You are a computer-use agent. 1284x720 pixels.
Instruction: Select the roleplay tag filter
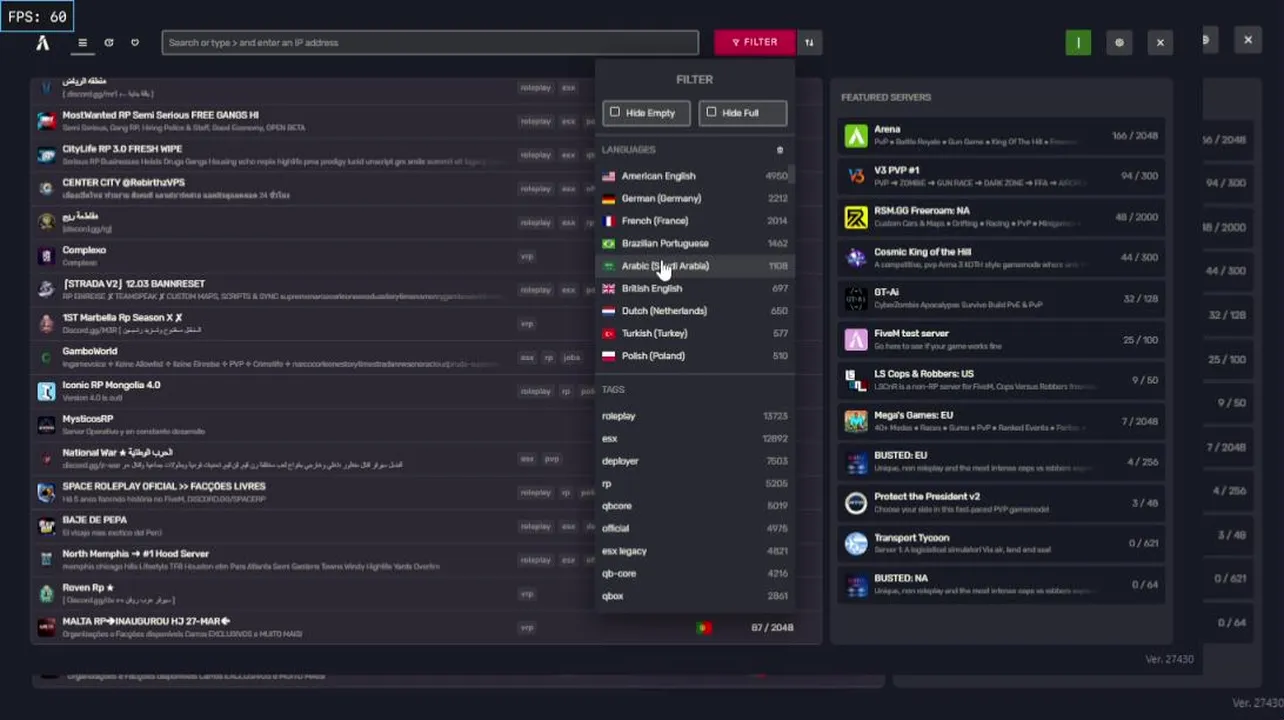click(695, 416)
